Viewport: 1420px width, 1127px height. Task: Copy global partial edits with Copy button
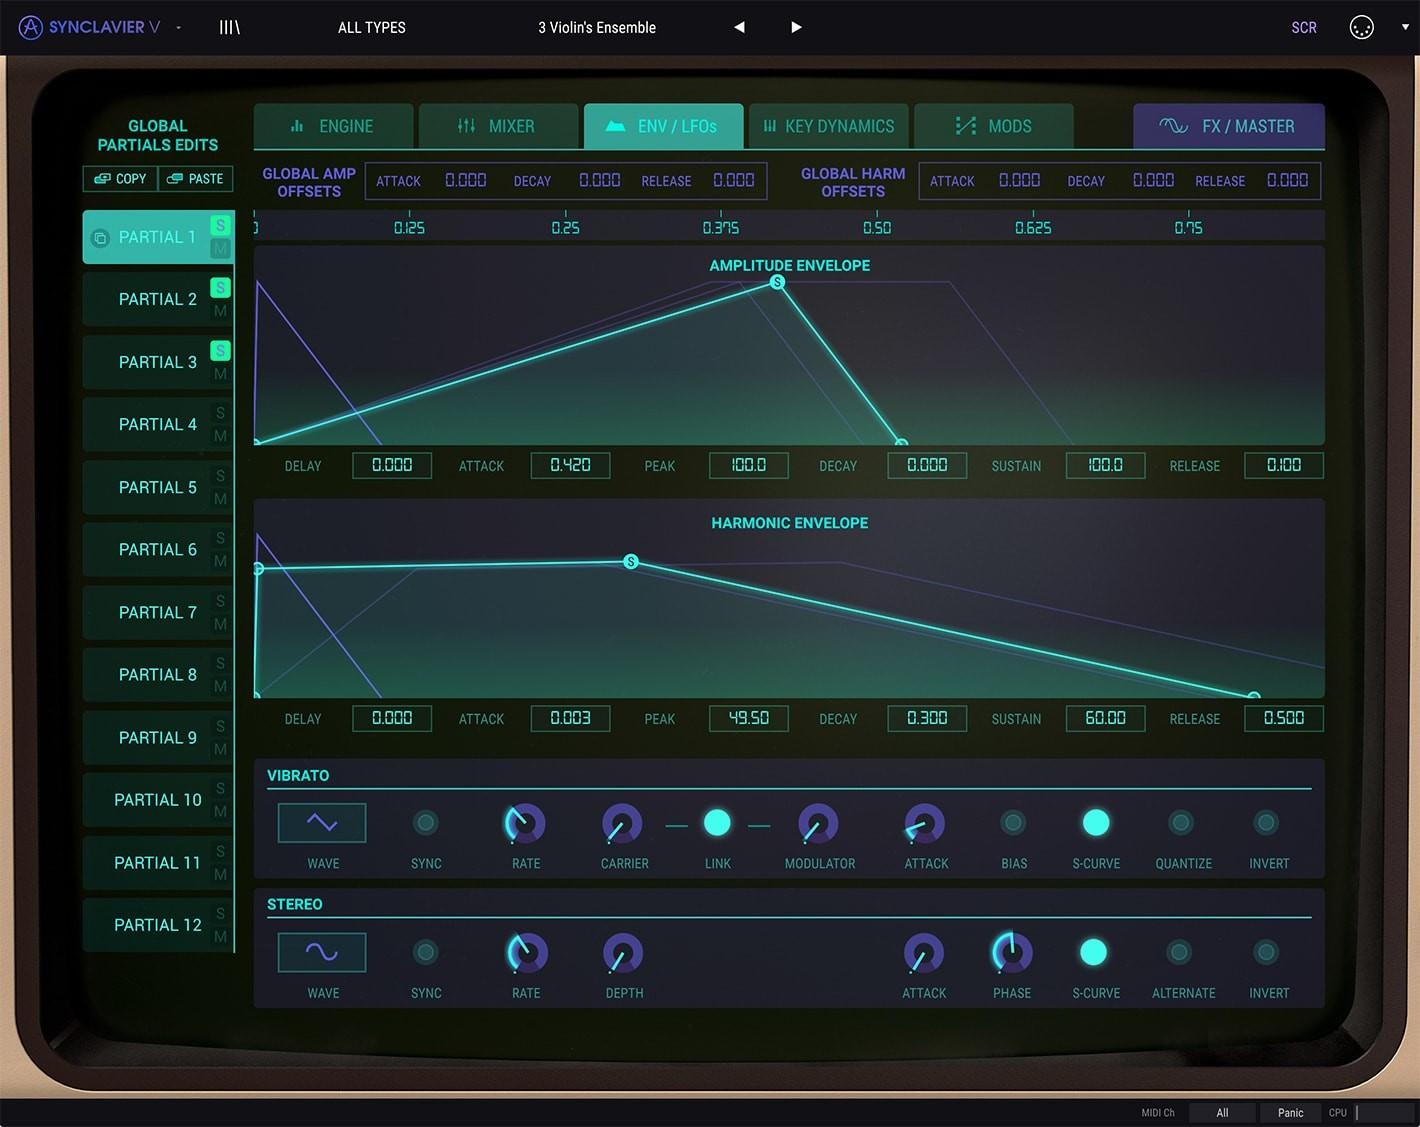coord(119,178)
